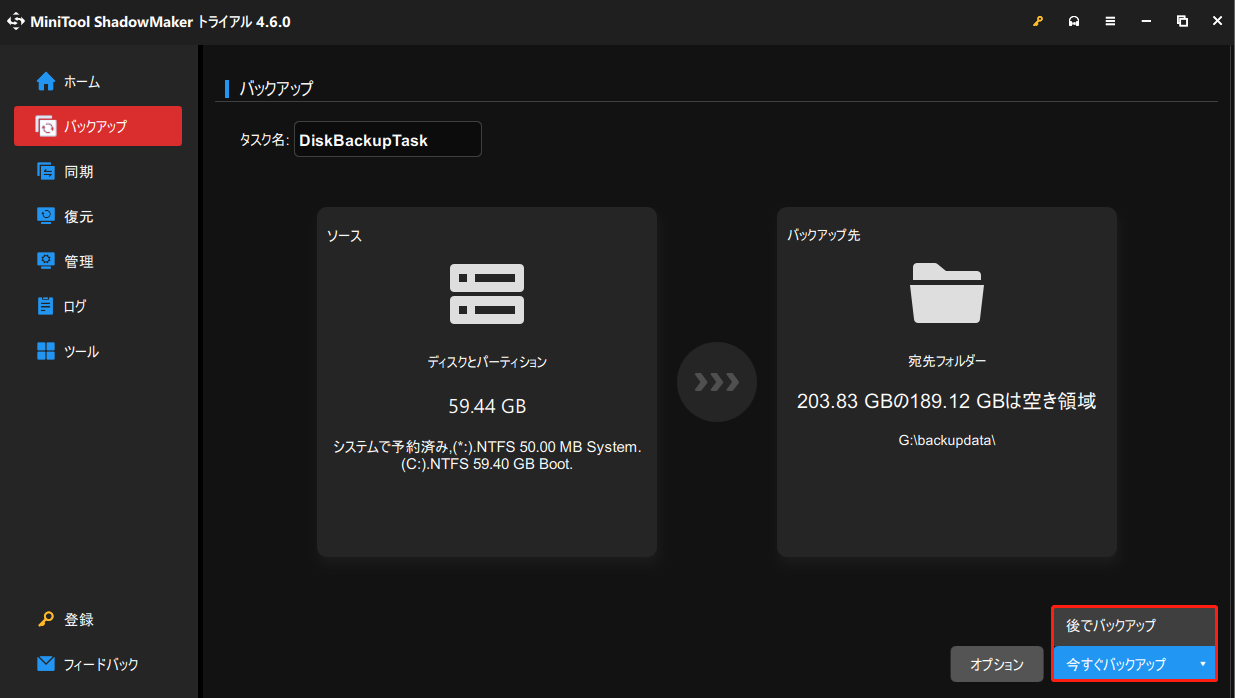Click the 59.44 GB source size text
This screenshot has width=1235, height=698.
click(487, 407)
